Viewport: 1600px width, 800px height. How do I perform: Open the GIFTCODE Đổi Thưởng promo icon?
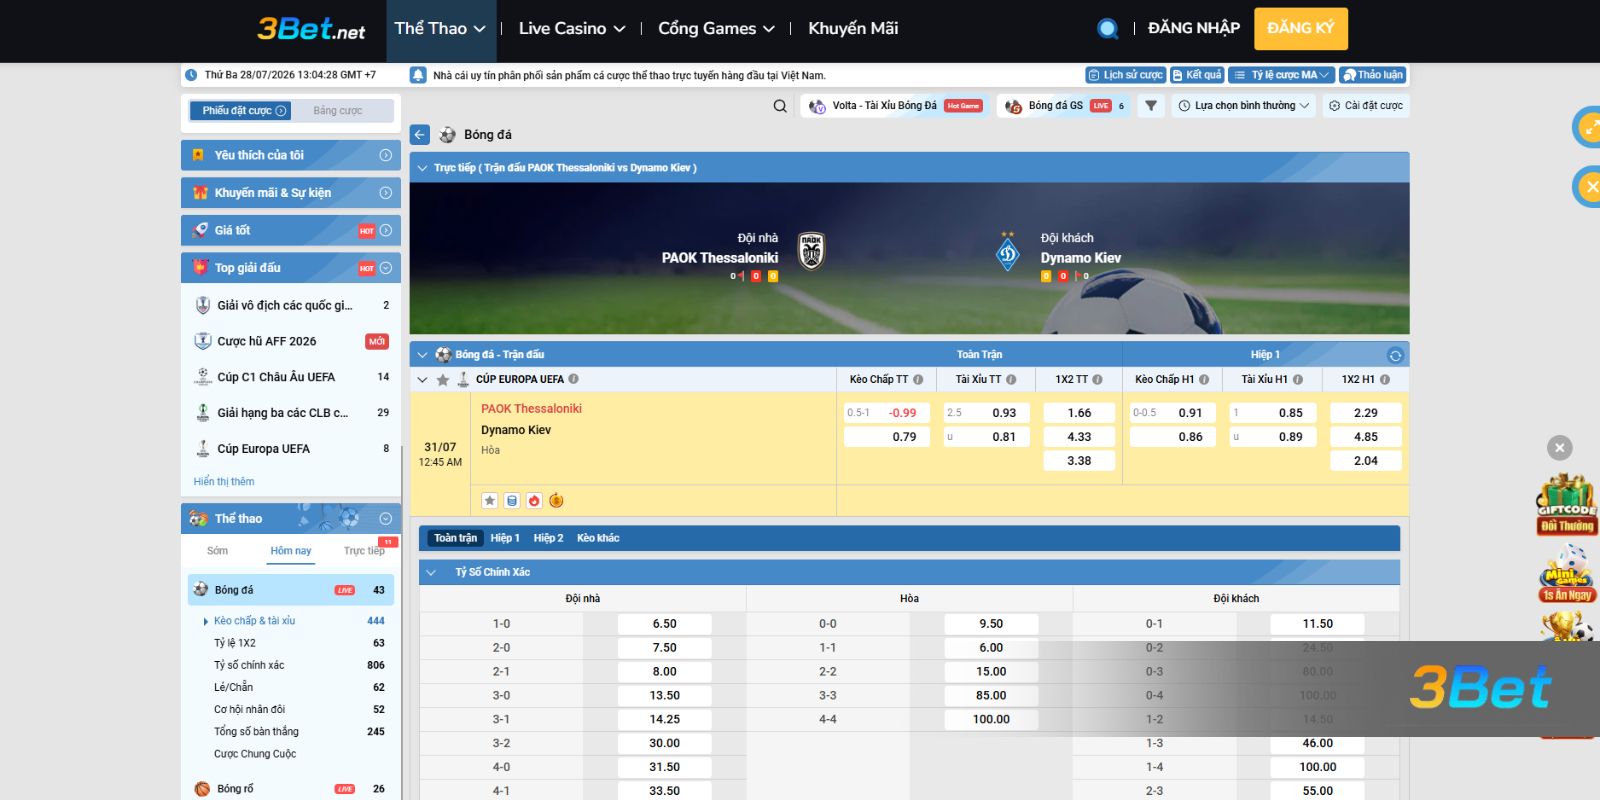pos(1567,505)
